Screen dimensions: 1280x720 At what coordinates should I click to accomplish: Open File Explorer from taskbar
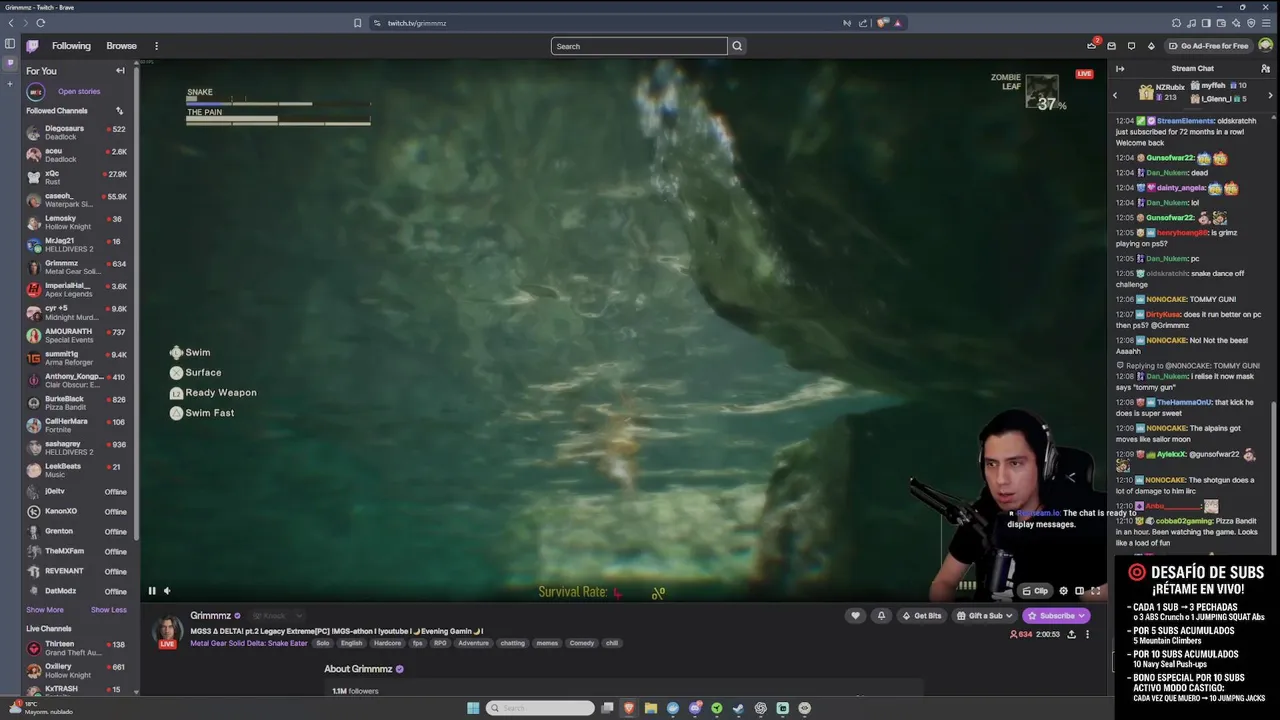(x=651, y=708)
